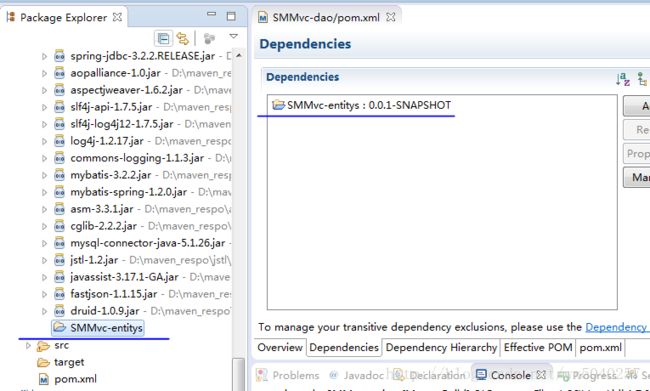Expand the src folder node
The height and width of the screenshot is (391, 650).
tap(28, 345)
